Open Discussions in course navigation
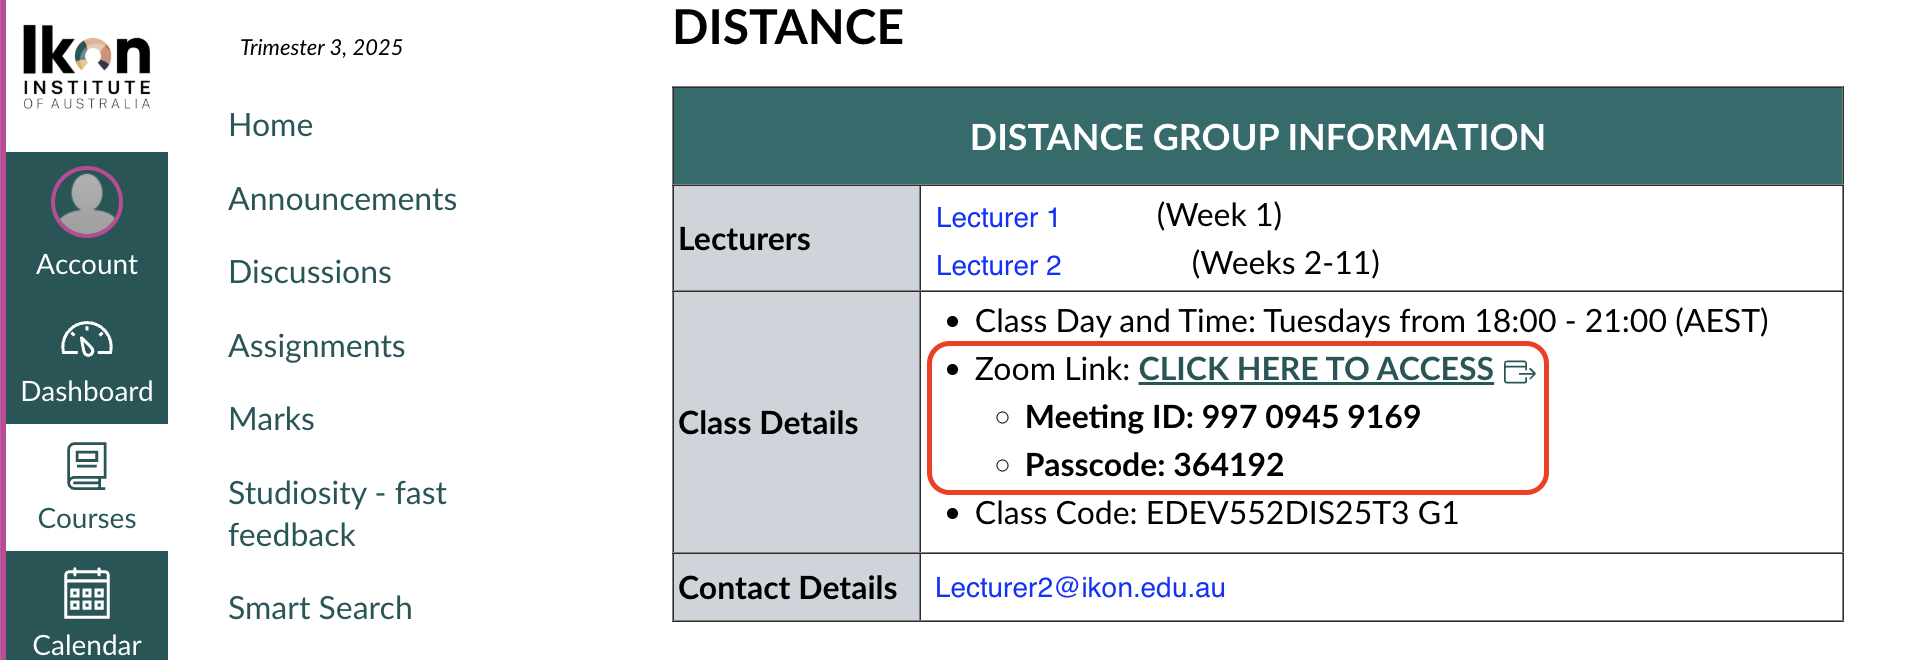 309,272
